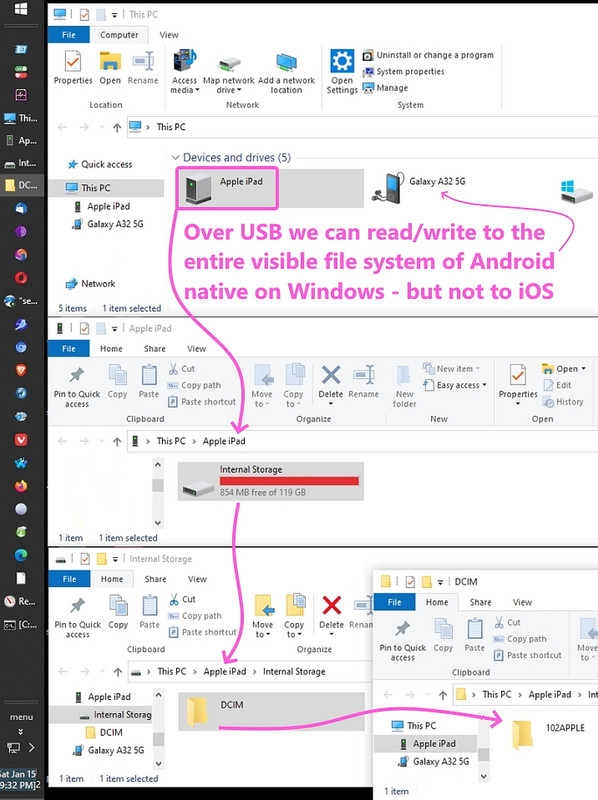The width and height of the screenshot is (598, 800).
Task: Click Pin to Quick access in Apple iPad window
Action: pyautogui.click(x=77, y=387)
